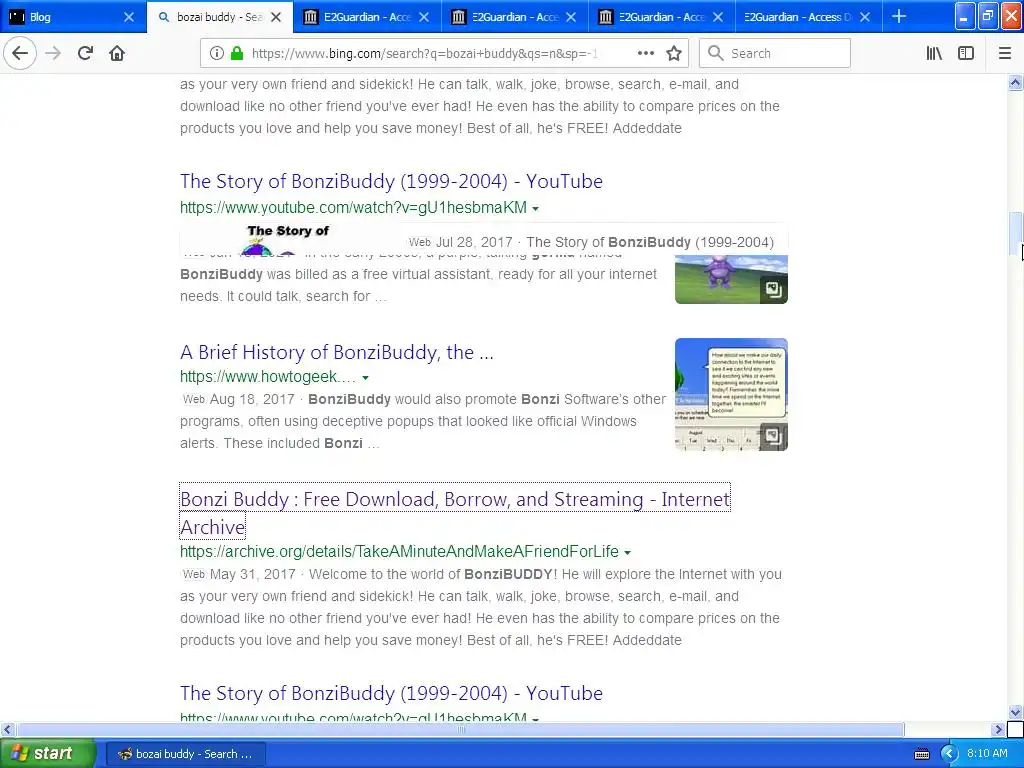Open bottom Story of BonziBuddy YouTube result
1024x768 pixels.
pos(391,693)
